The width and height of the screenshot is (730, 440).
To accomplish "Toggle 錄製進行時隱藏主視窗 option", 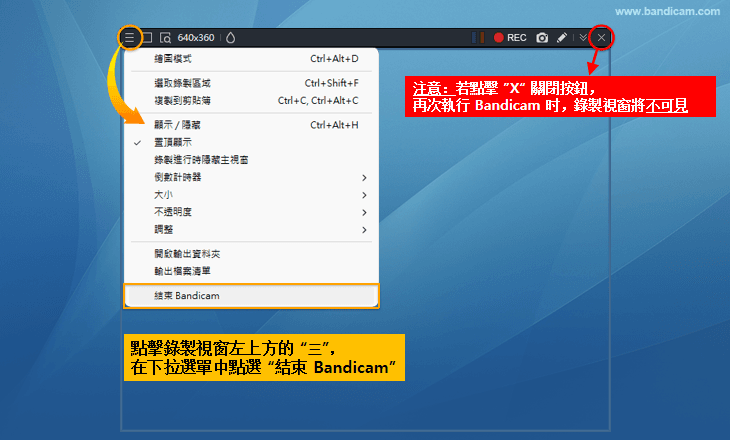I will point(251,160).
